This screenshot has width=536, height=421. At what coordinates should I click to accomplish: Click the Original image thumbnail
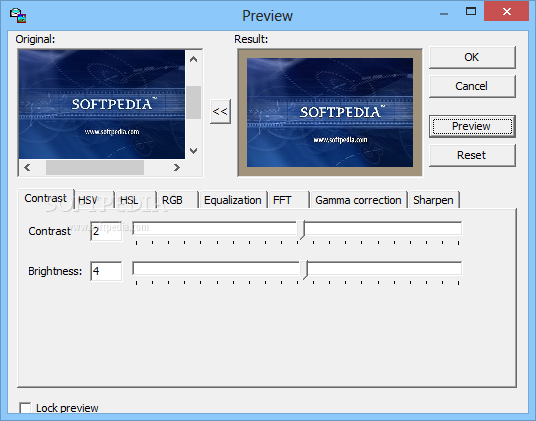[x=102, y=104]
